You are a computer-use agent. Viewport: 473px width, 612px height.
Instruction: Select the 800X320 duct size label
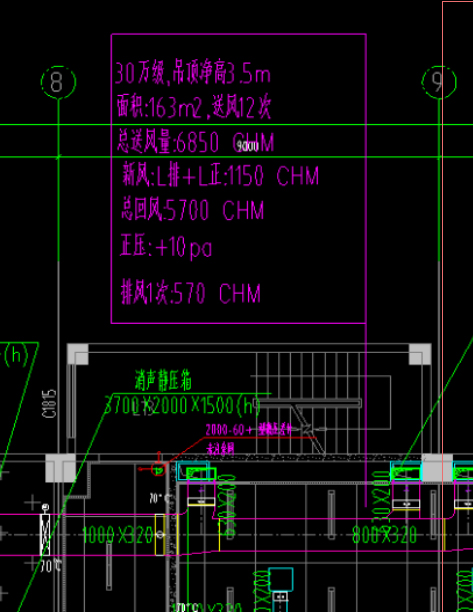384,535
